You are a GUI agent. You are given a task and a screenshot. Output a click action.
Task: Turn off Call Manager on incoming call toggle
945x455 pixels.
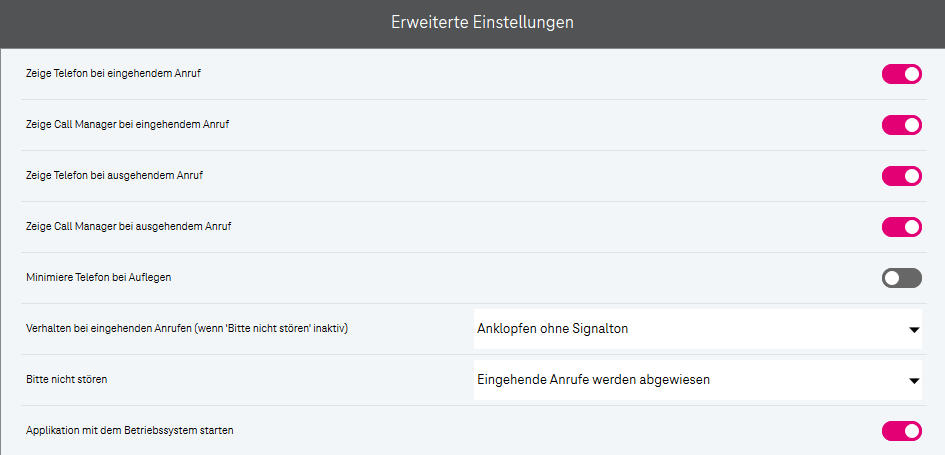(x=901, y=125)
